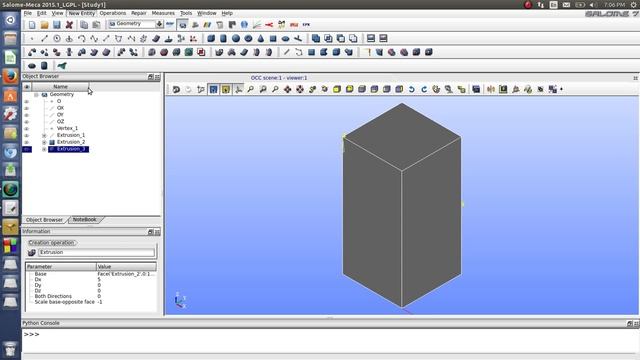Screen dimensions: 640x360
Task: Select the Vertex_1 tree item
Action: 67,128
